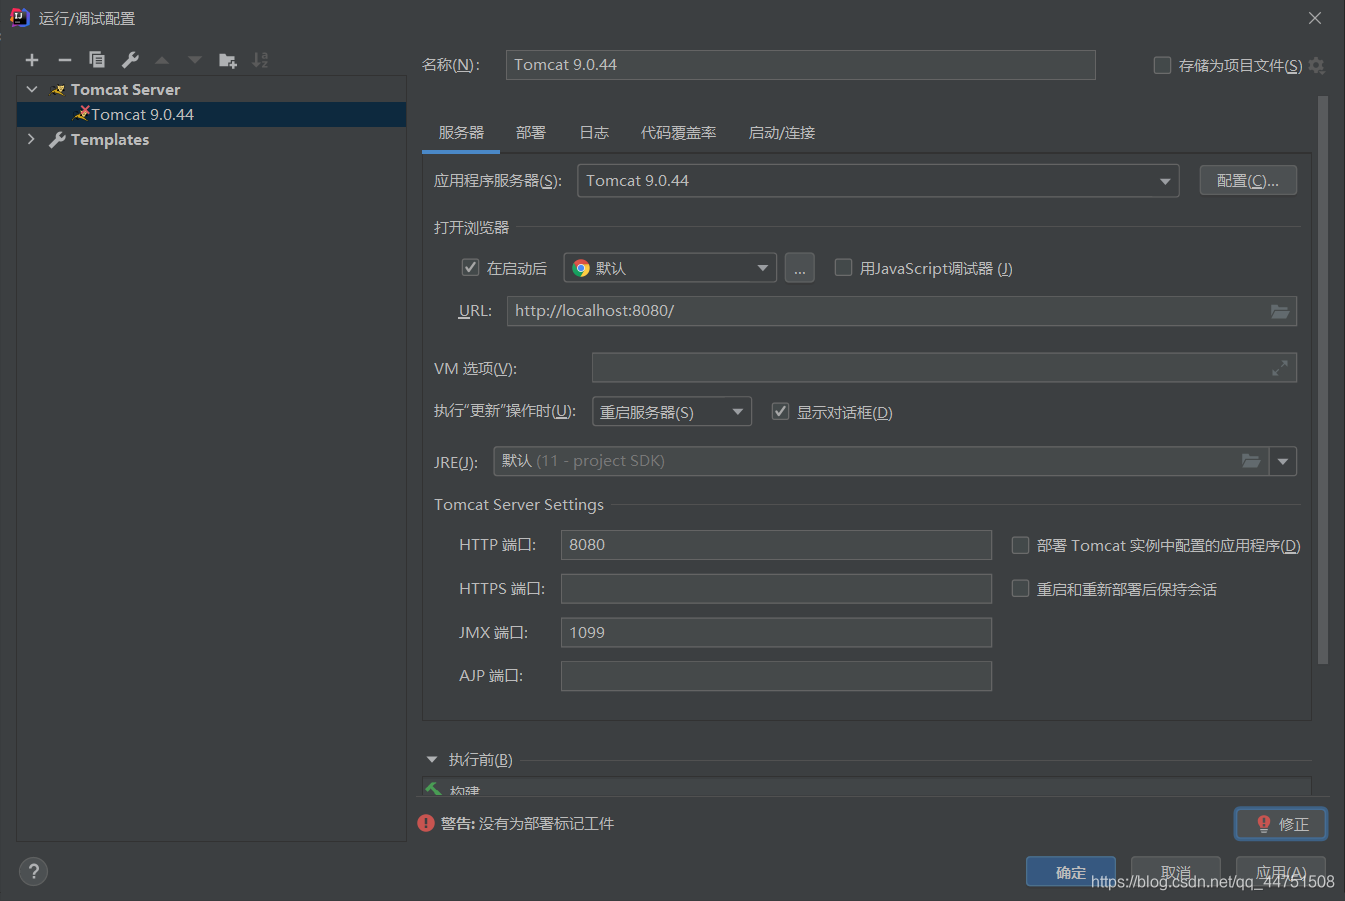The height and width of the screenshot is (901, 1345).
Task: Enable deploy applications configured in Tomcat instance
Action: pyautogui.click(x=1020, y=545)
